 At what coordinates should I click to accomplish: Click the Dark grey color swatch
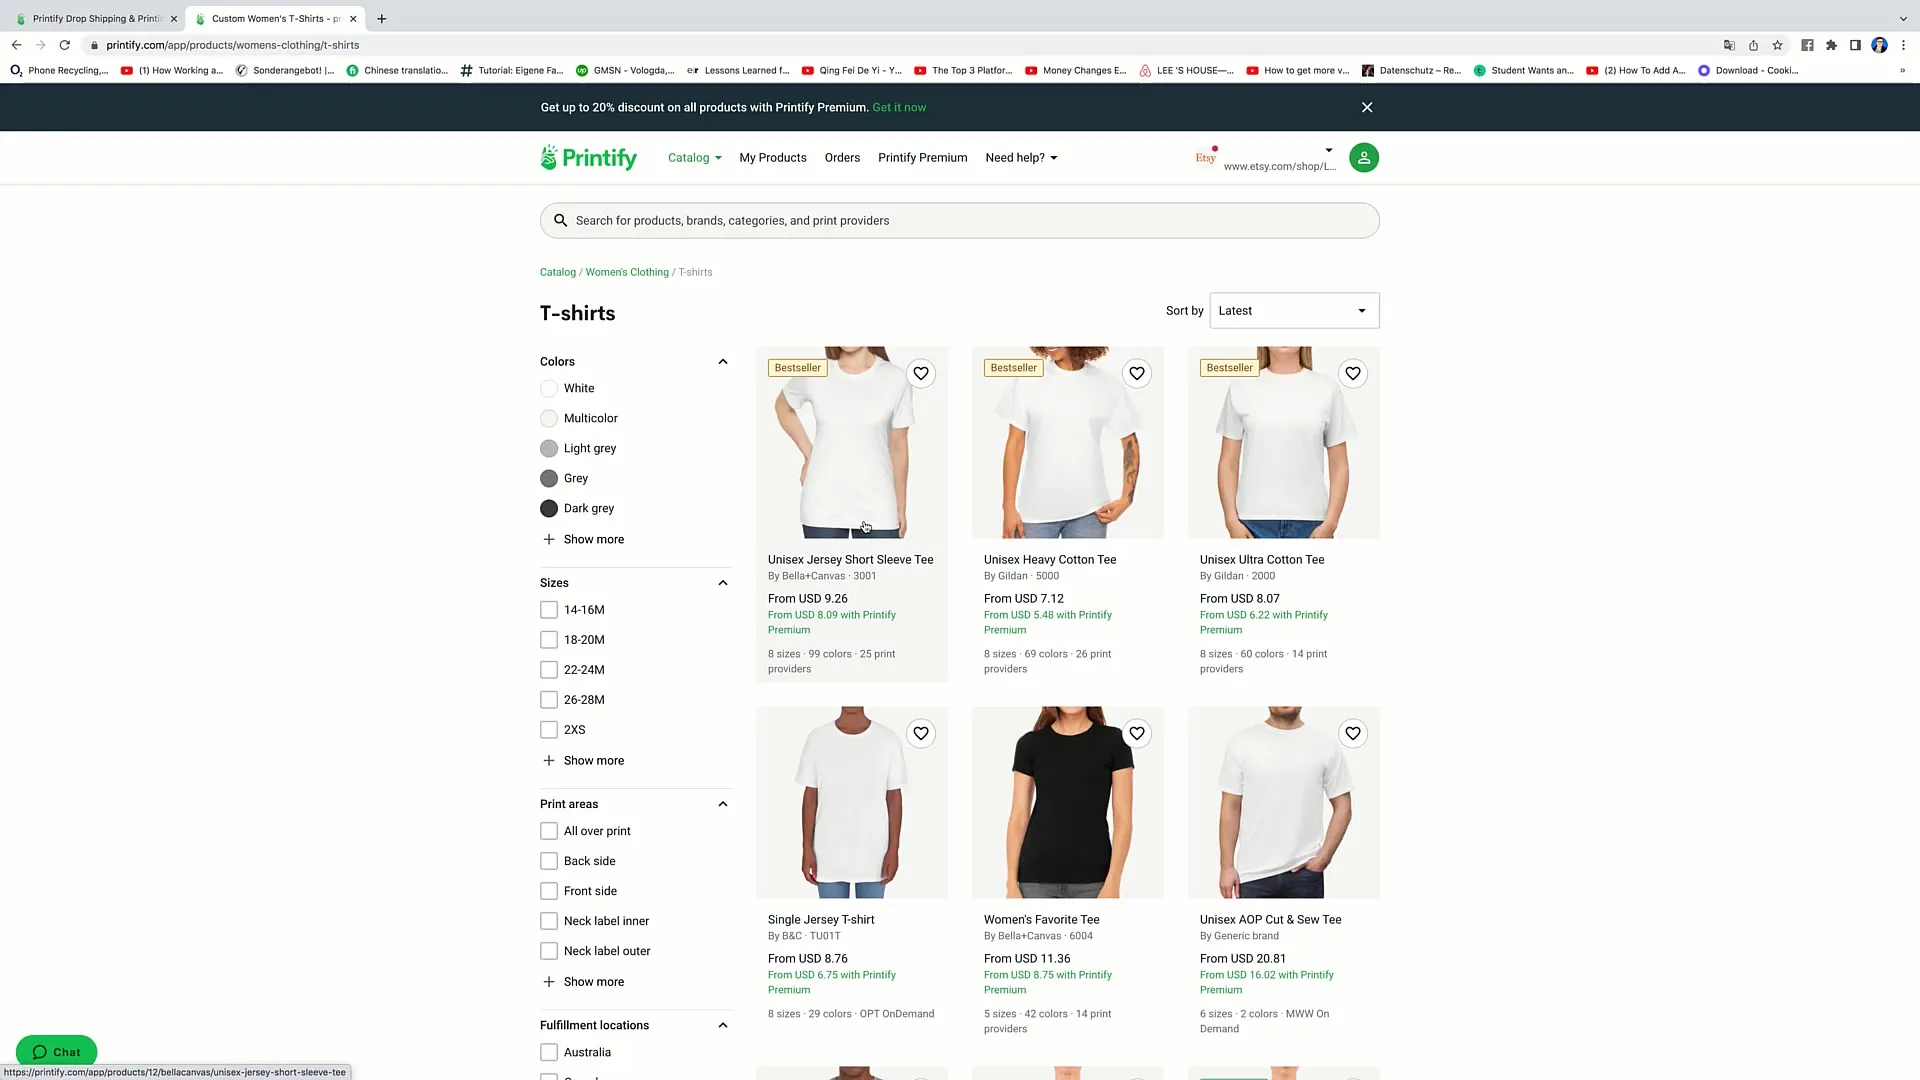coord(549,508)
